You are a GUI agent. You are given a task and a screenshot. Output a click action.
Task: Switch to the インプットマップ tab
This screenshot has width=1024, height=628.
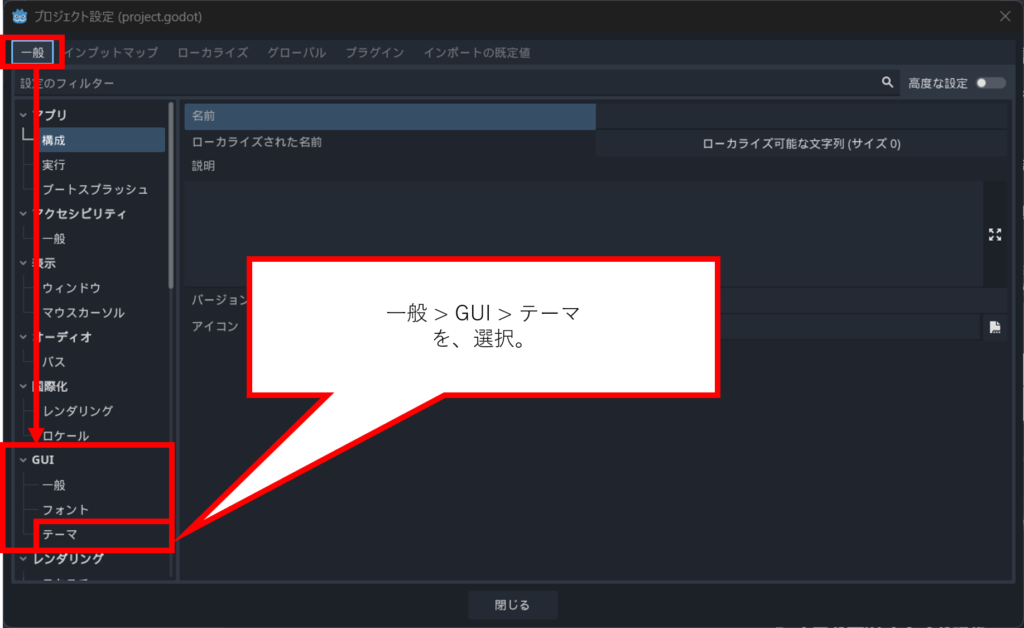(111, 52)
